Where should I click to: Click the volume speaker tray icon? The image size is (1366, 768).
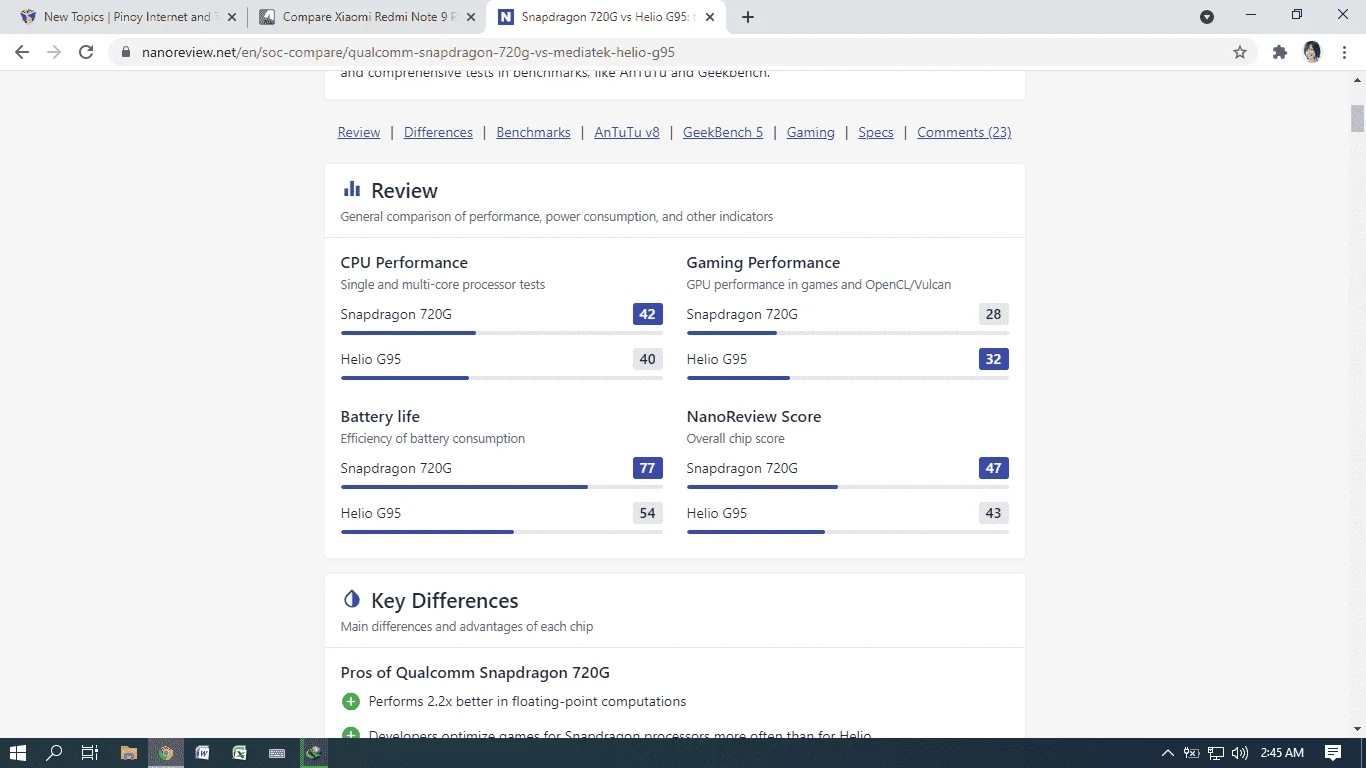coord(1240,753)
